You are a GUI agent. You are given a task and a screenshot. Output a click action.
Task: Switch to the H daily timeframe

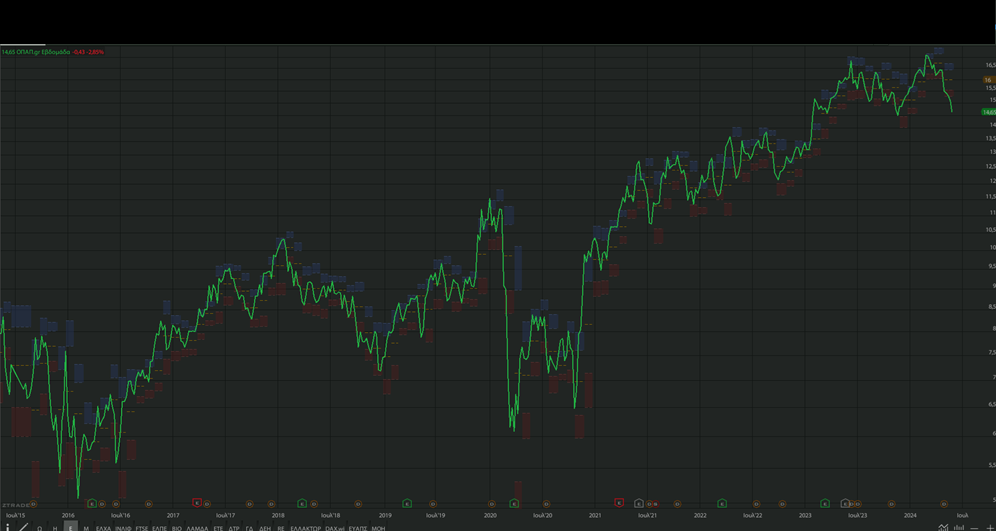tap(55, 528)
